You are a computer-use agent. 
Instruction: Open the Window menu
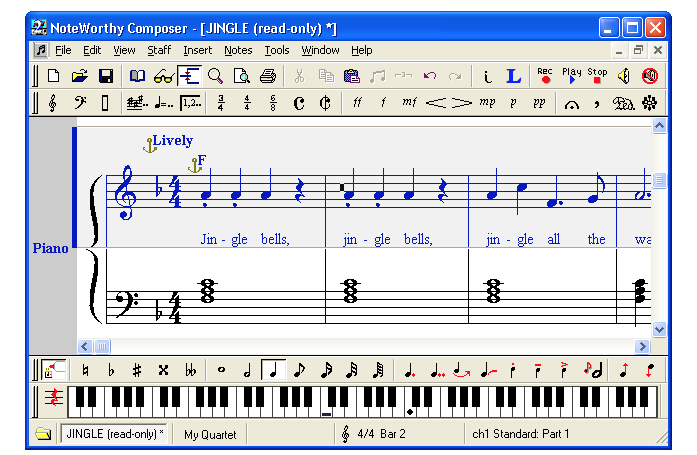tap(320, 50)
